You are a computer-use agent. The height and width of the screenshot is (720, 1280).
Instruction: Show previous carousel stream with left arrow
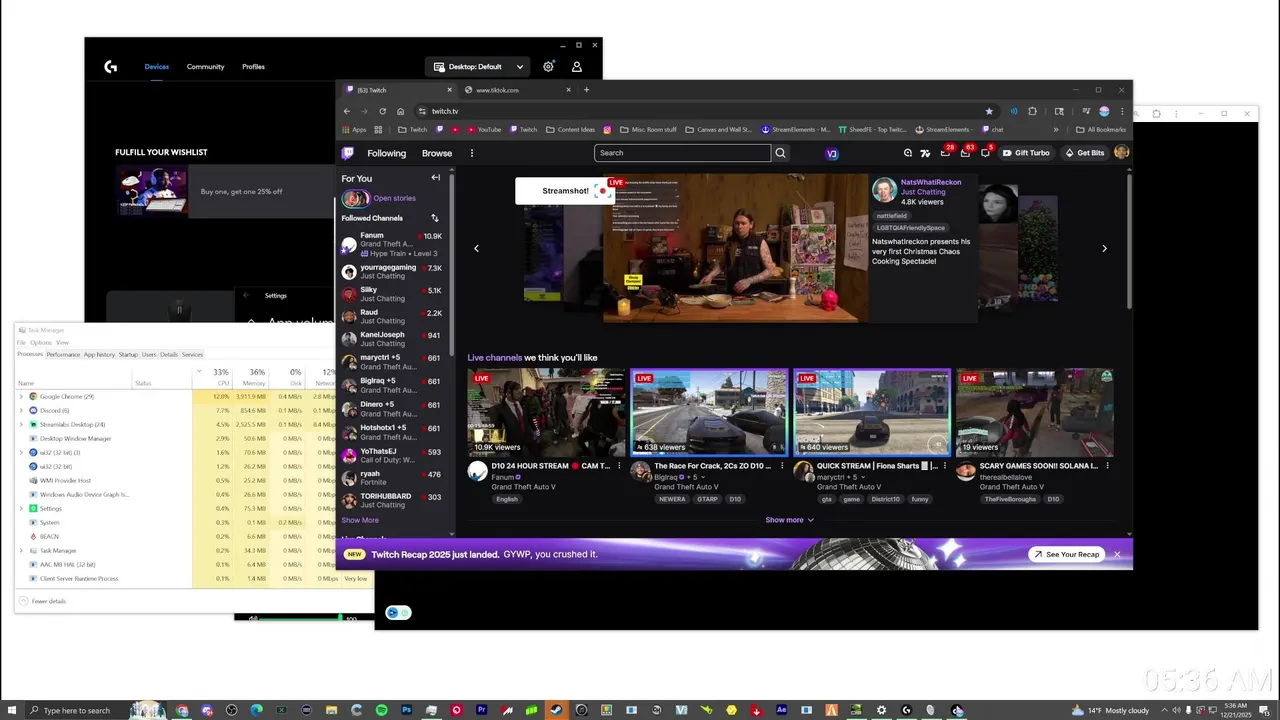point(476,248)
